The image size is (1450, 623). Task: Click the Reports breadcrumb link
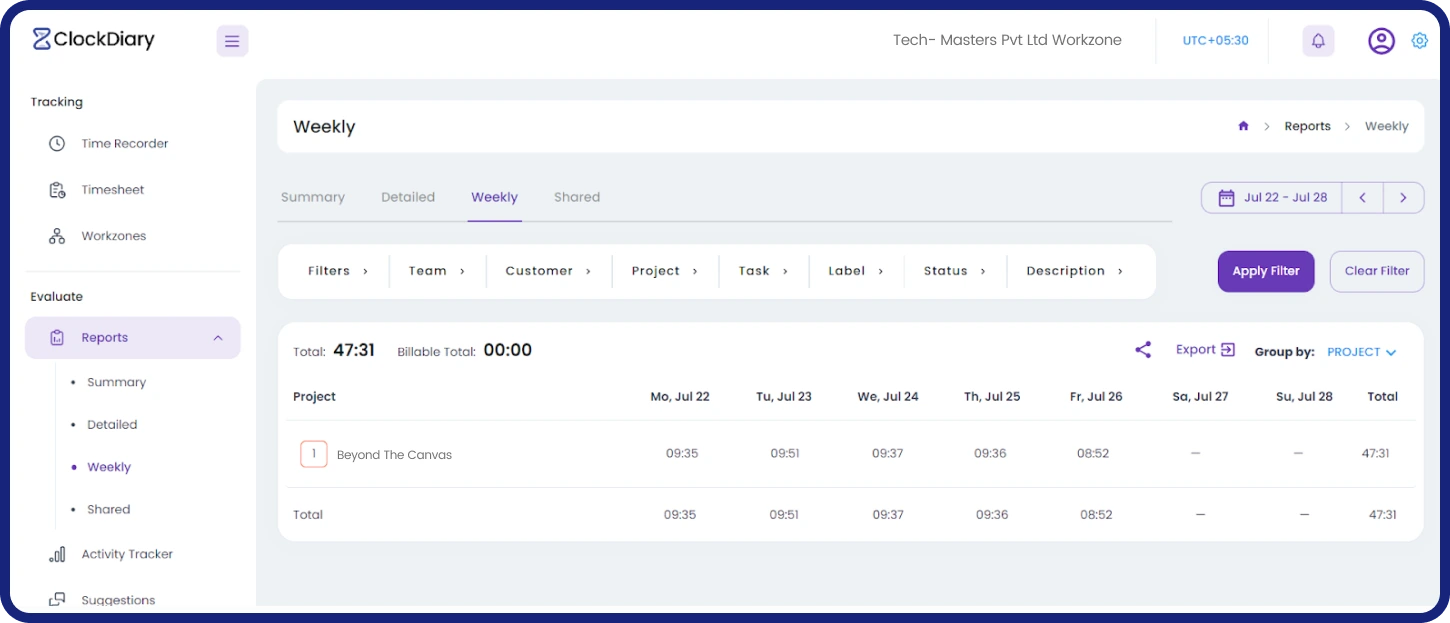(x=1307, y=126)
